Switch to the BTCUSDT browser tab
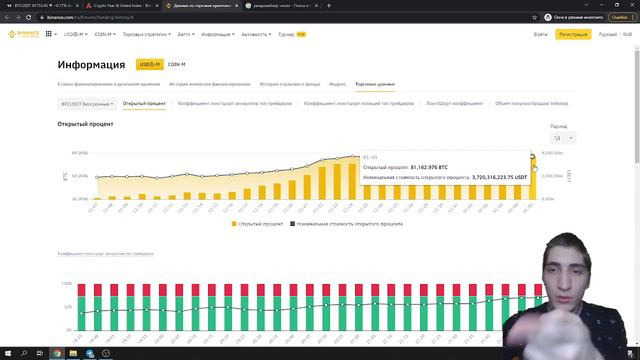The width and height of the screenshot is (640, 360). pos(42,6)
